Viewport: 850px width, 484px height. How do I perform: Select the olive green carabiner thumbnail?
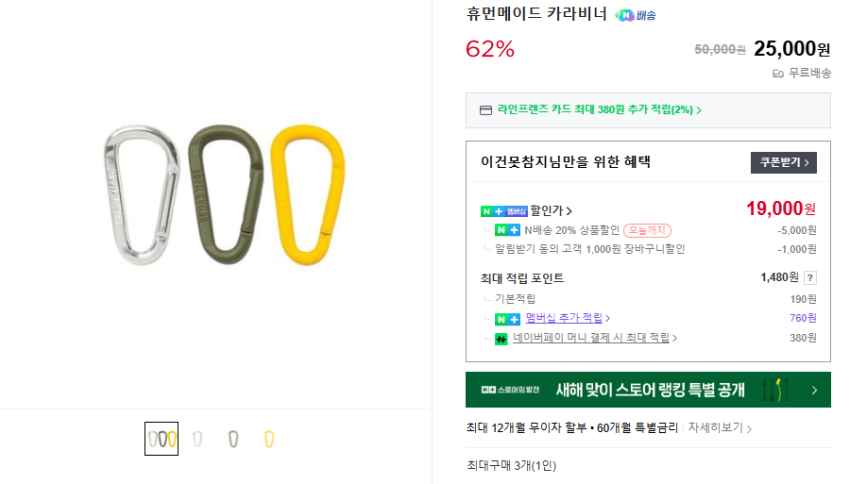tap(233, 438)
